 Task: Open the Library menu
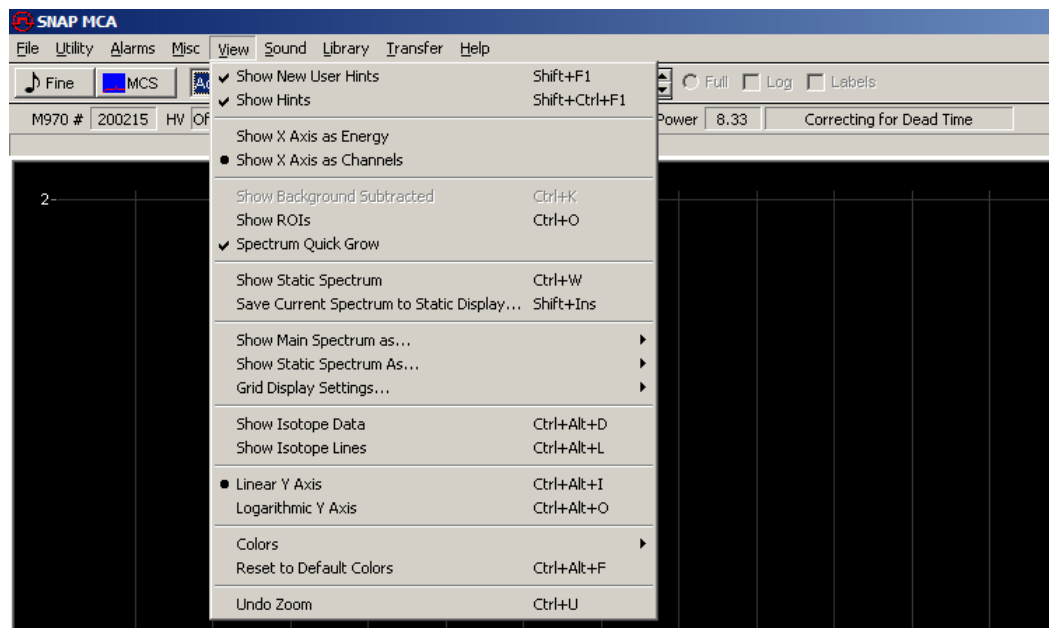click(346, 49)
